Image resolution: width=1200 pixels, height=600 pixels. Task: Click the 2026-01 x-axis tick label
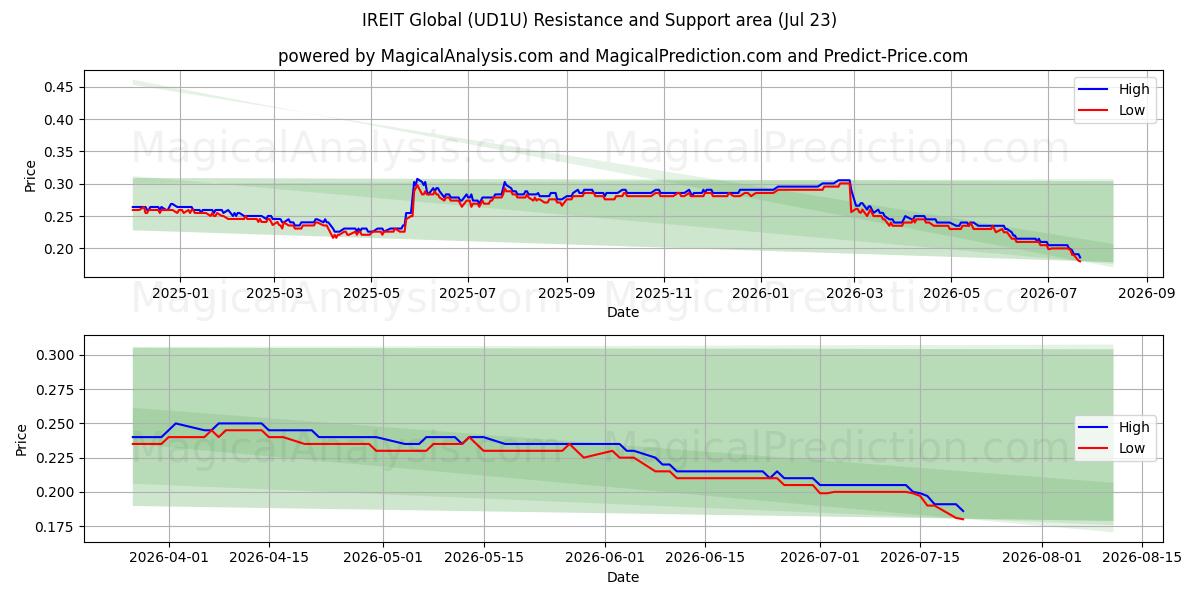click(760, 293)
